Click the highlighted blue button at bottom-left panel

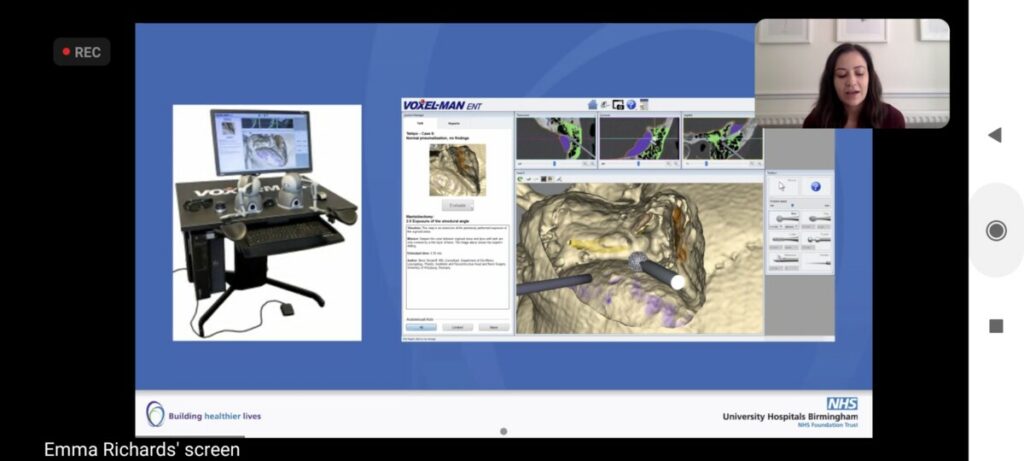tap(420, 327)
